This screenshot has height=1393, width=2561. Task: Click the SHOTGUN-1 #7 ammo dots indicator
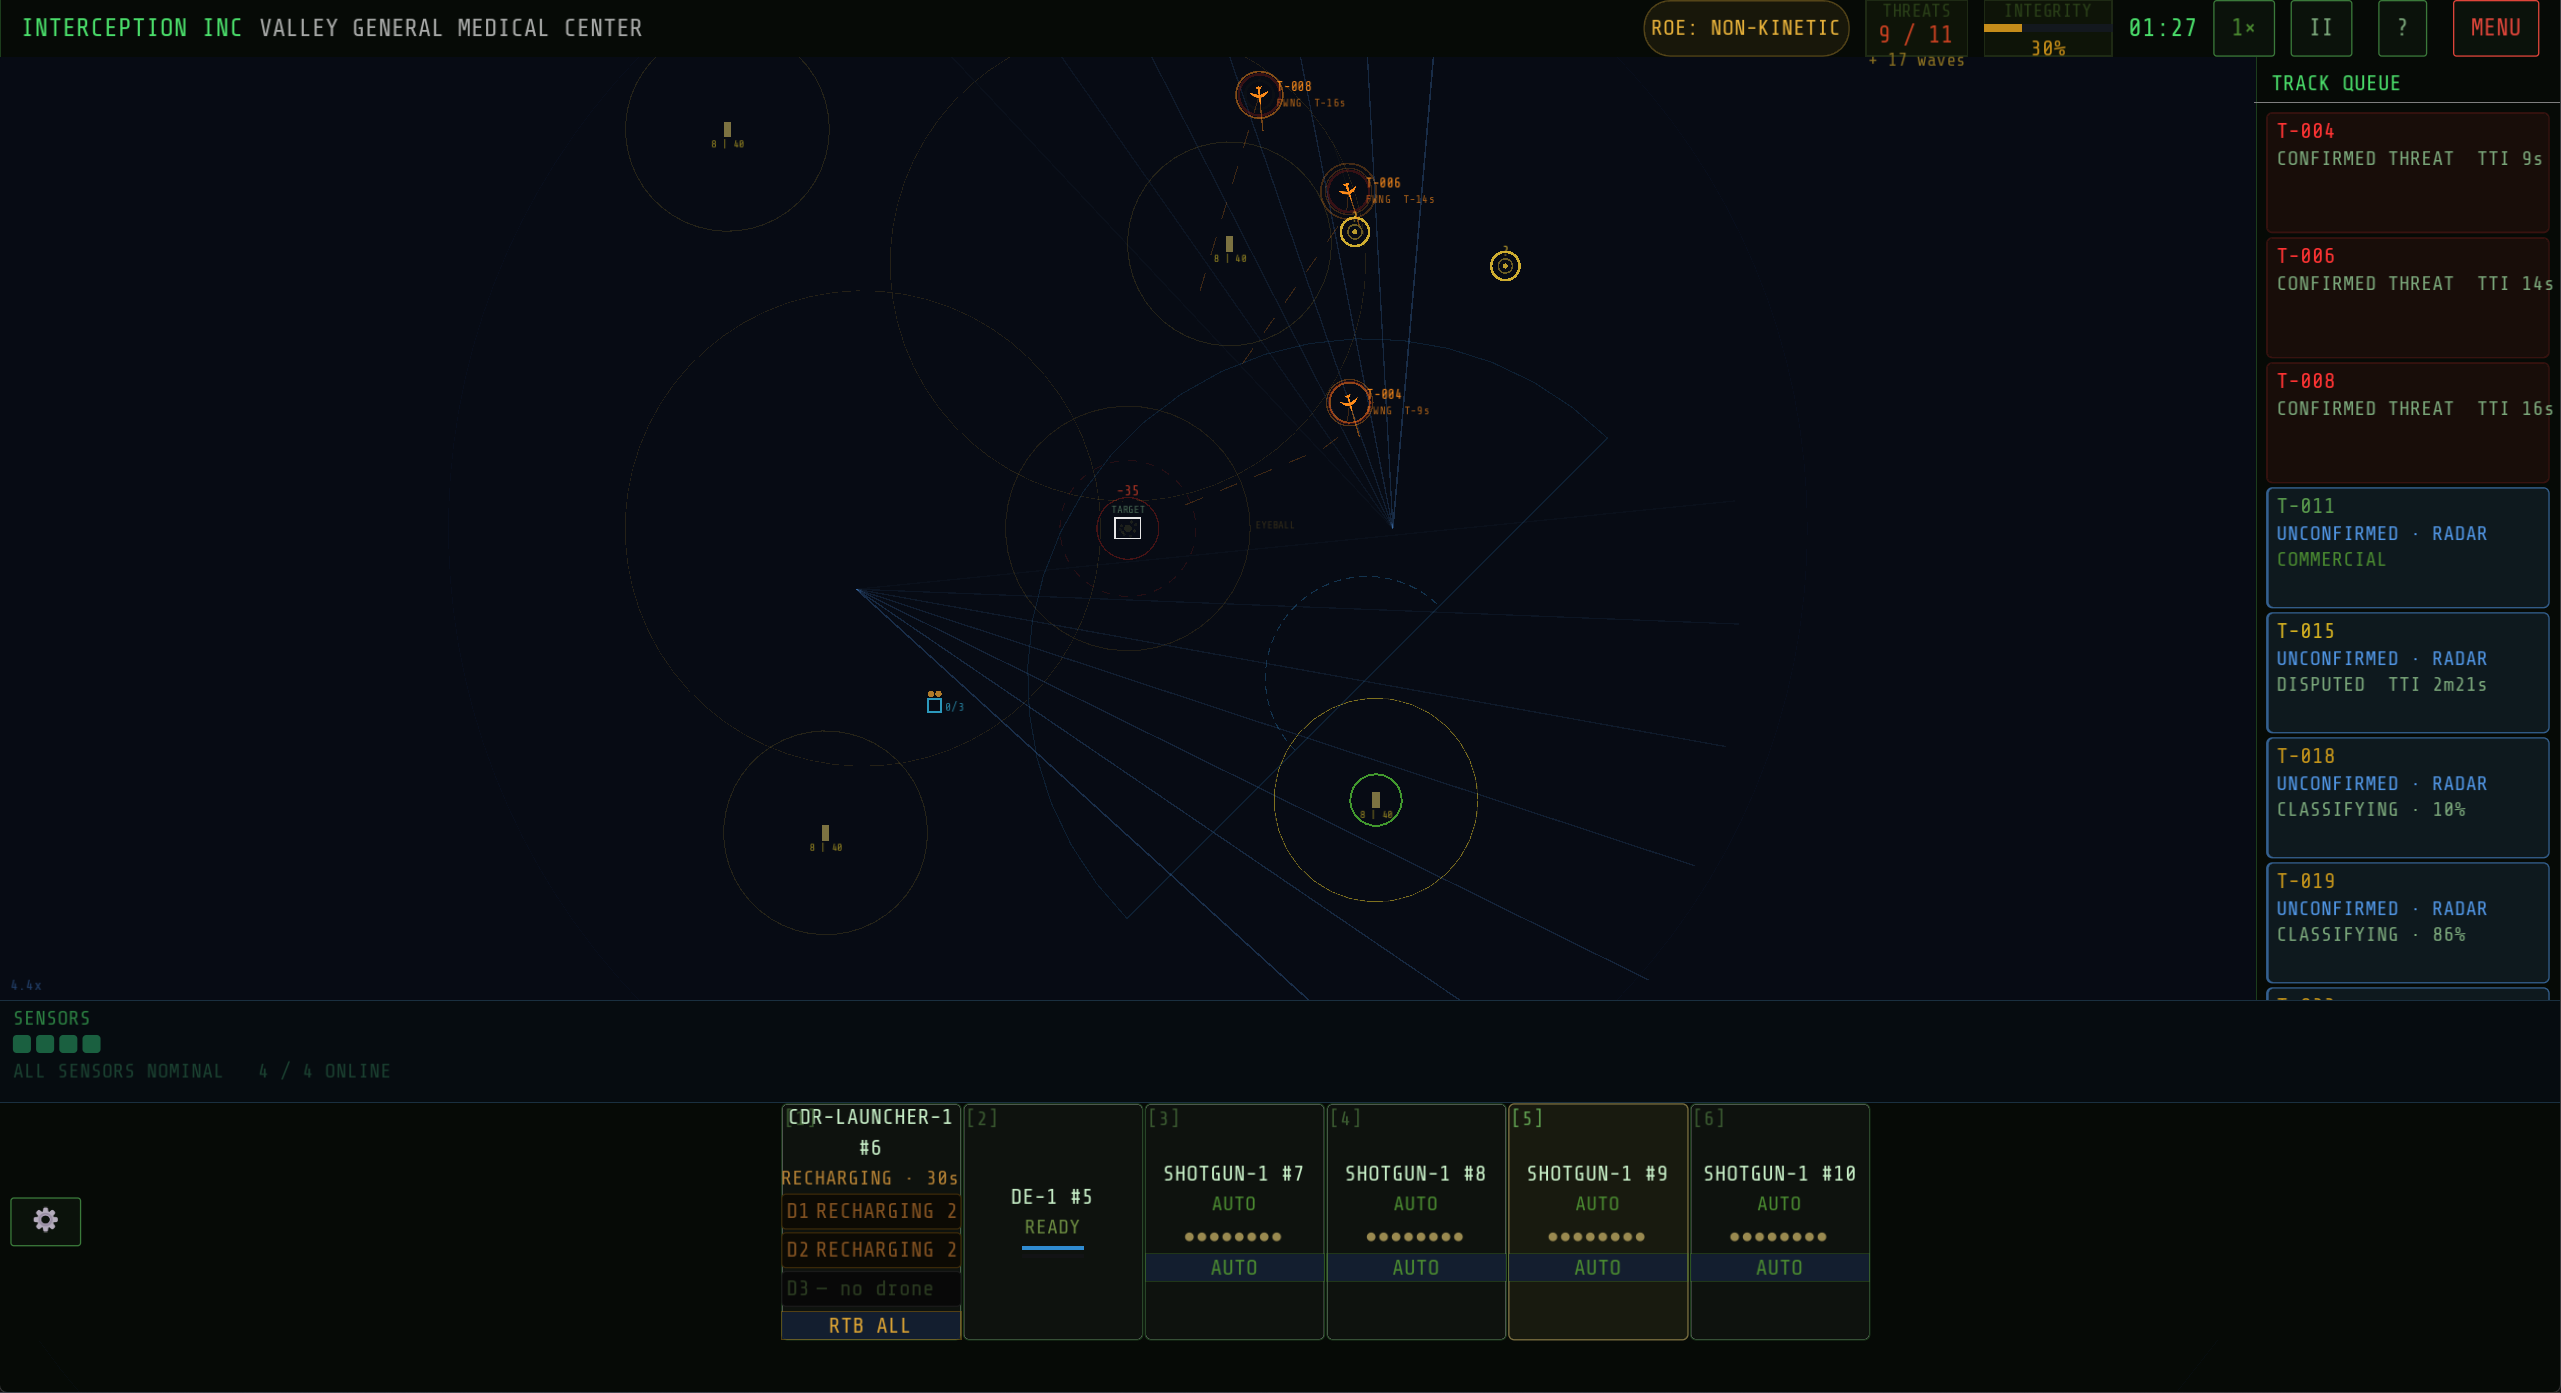coord(1233,1237)
